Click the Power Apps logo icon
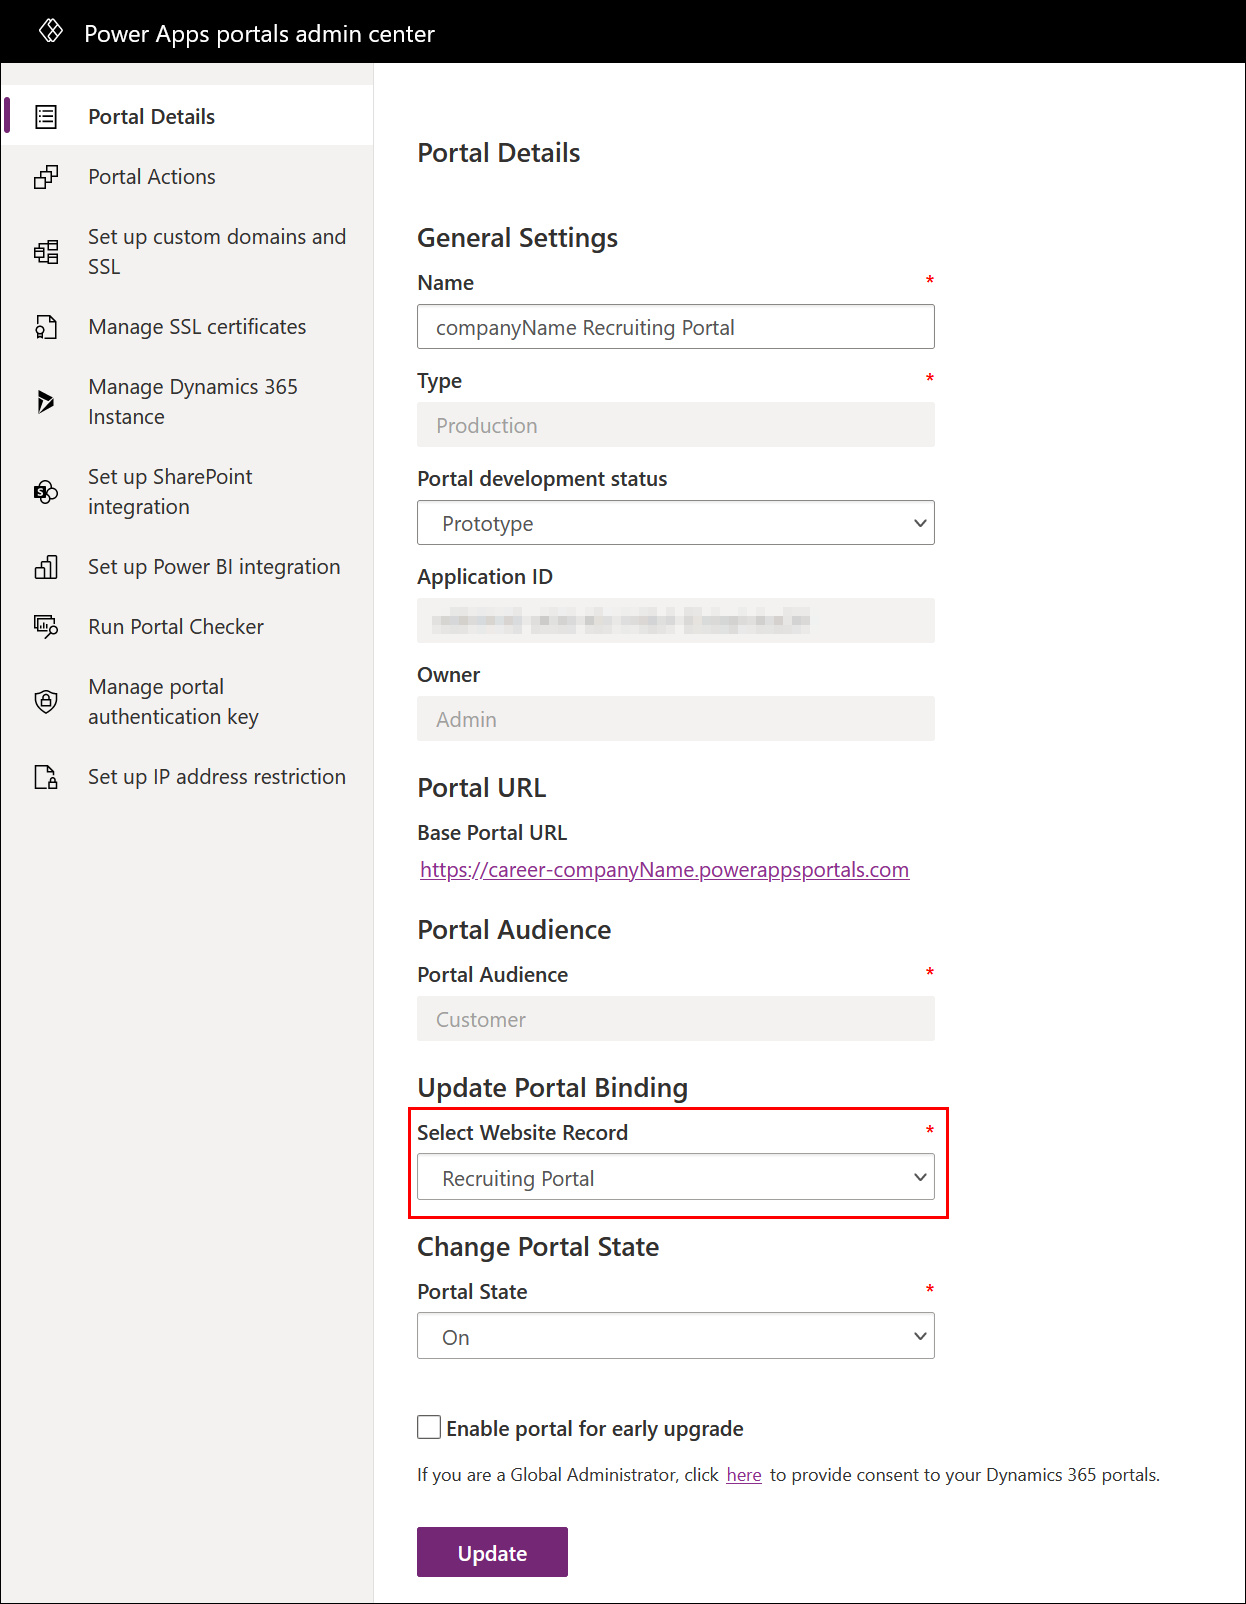1246x1604 pixels. [50, 31]
